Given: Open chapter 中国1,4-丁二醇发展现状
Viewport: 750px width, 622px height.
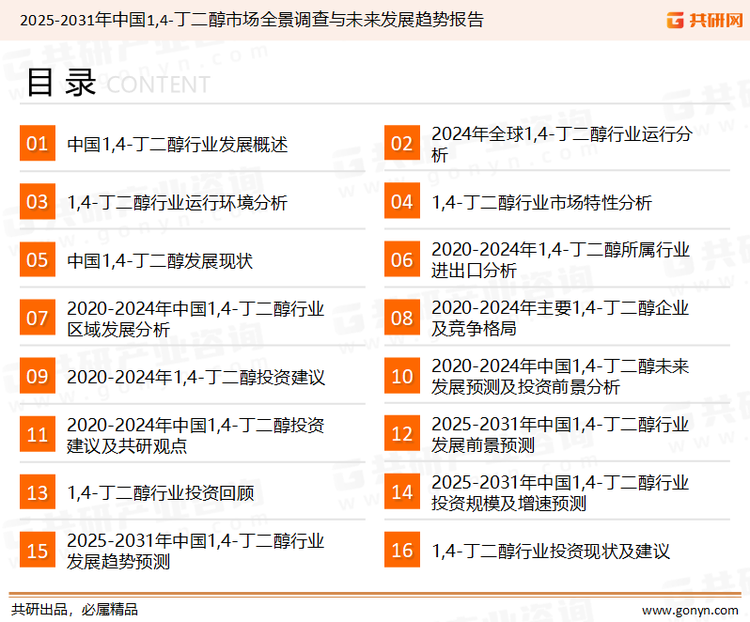Looking at the screenshot, I should pyautogui.click(x=160, y=261).
